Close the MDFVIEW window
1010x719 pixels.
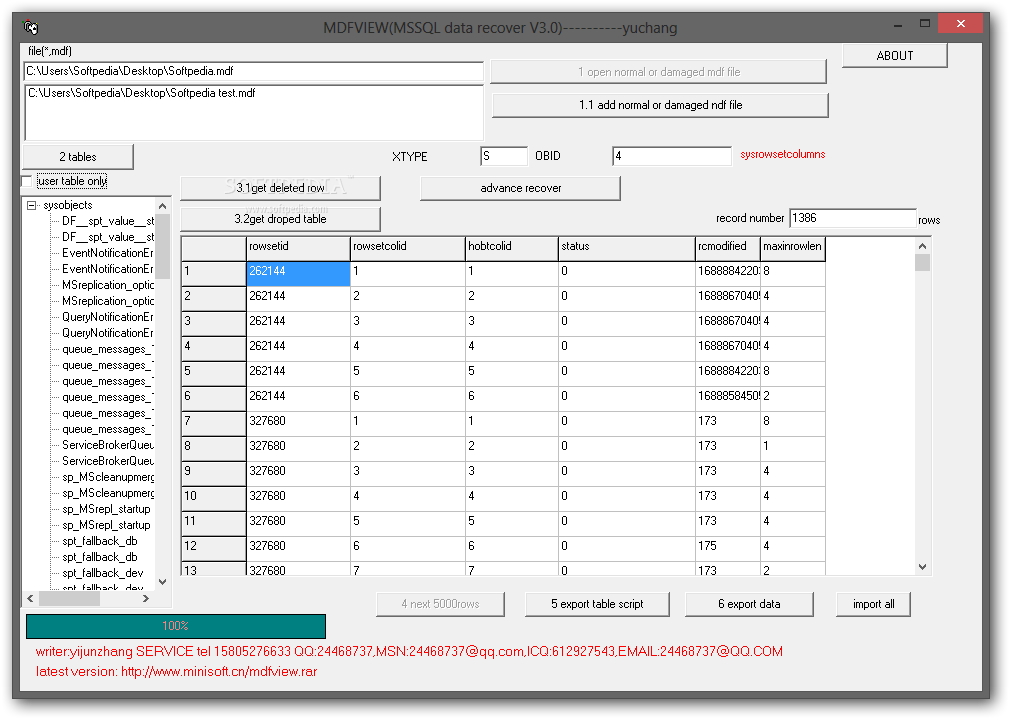(960, 24)
